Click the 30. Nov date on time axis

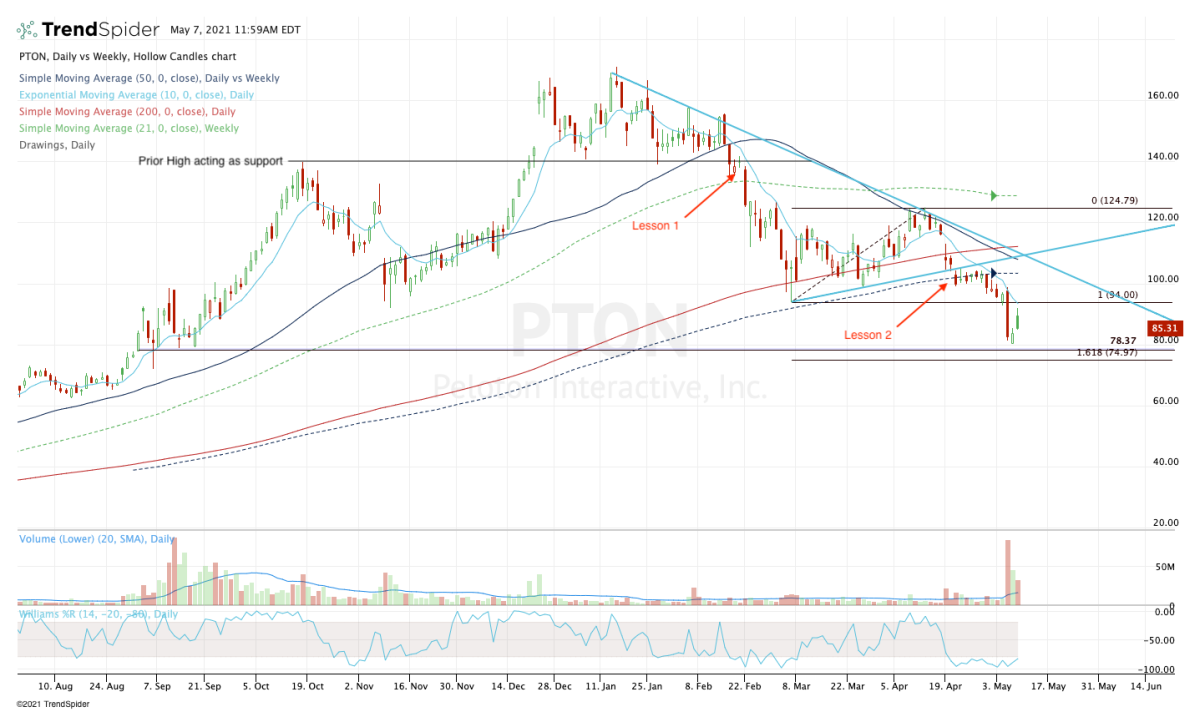coord(456,688)
